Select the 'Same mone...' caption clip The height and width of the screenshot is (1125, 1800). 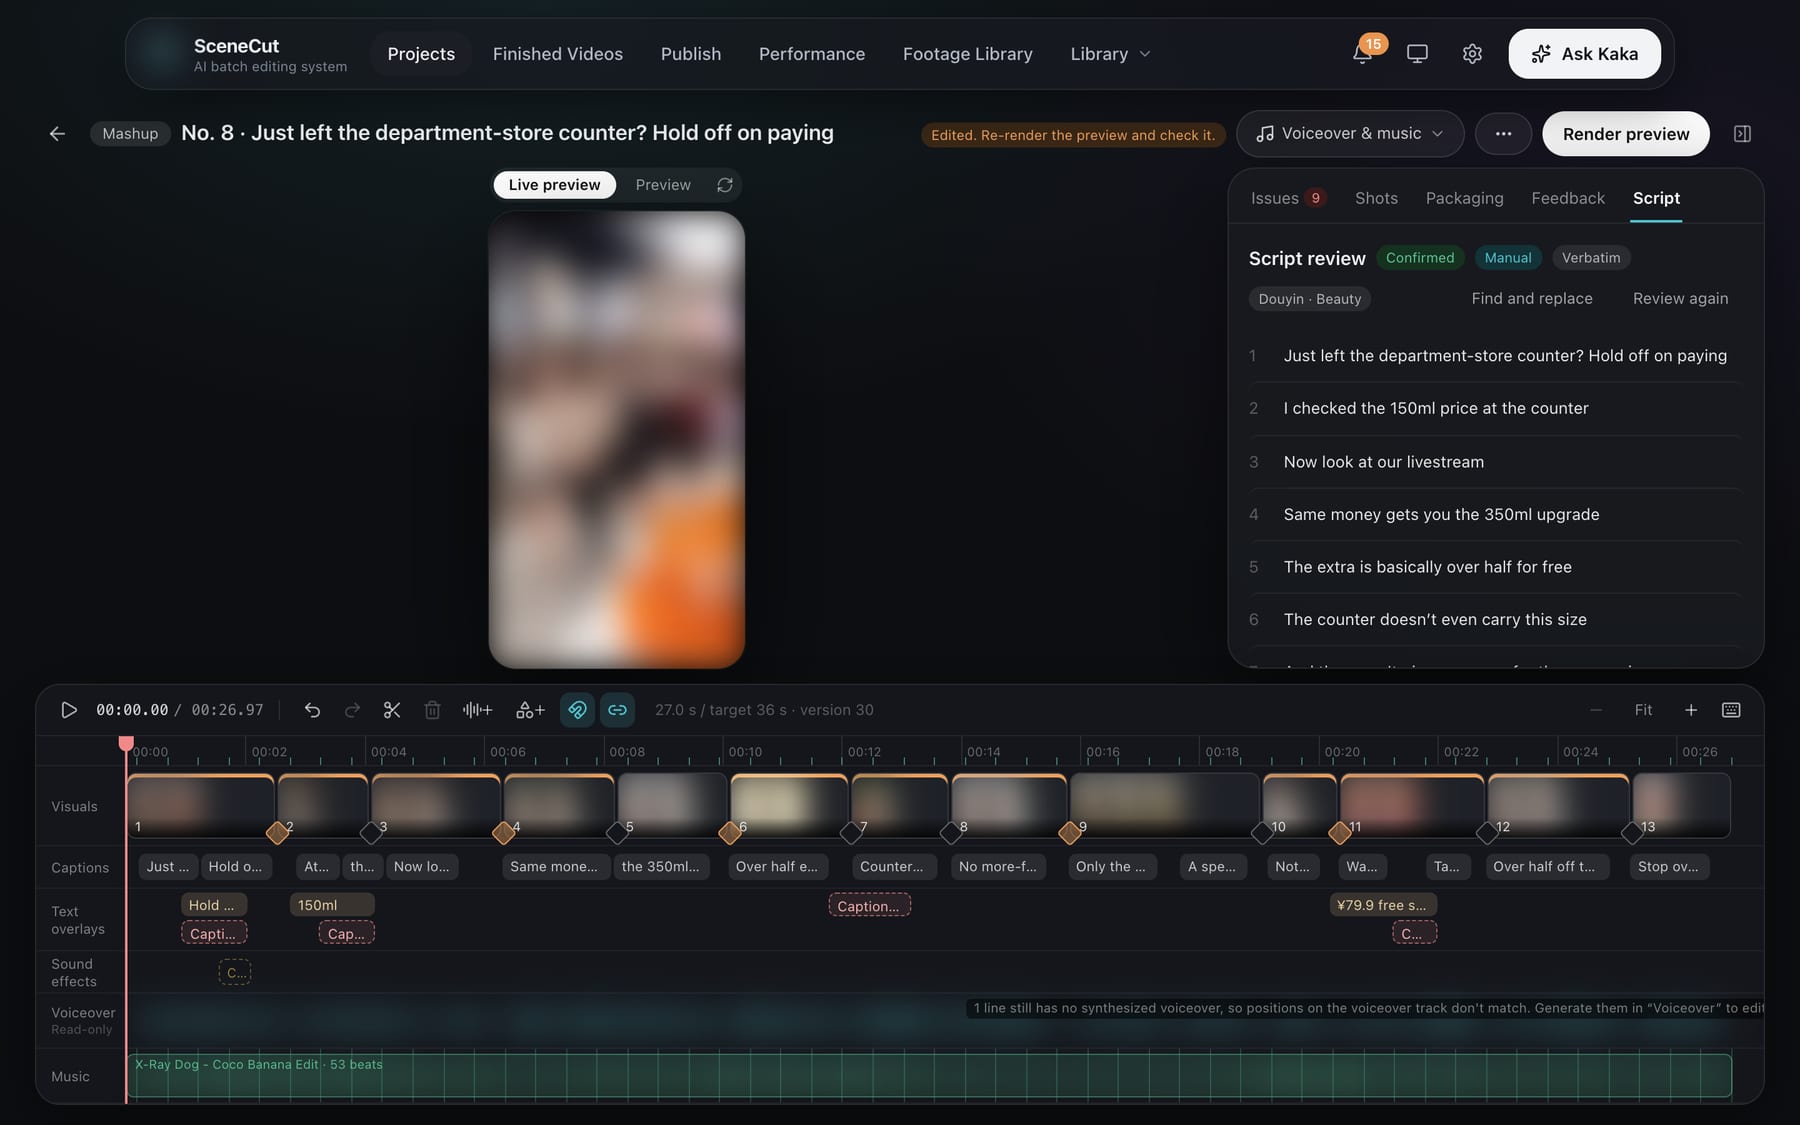pyautogui.click(x=554, y=867)
